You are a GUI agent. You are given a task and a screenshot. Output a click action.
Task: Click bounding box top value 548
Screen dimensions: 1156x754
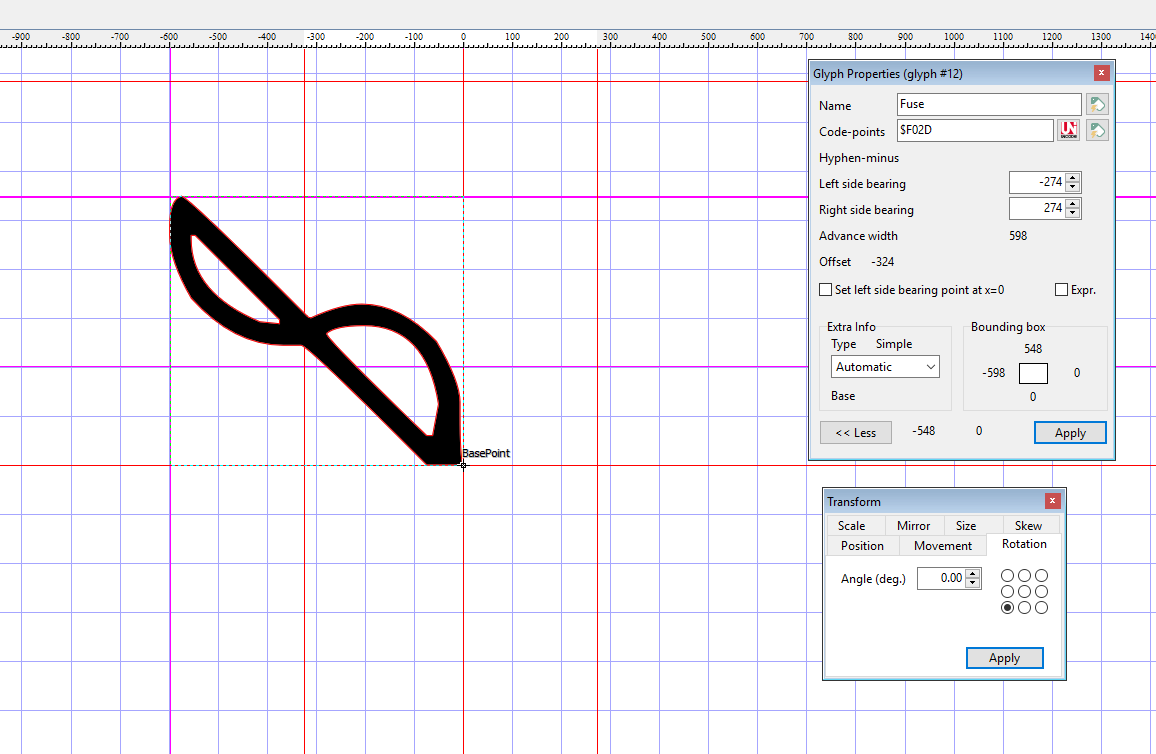coord(1033,349)
